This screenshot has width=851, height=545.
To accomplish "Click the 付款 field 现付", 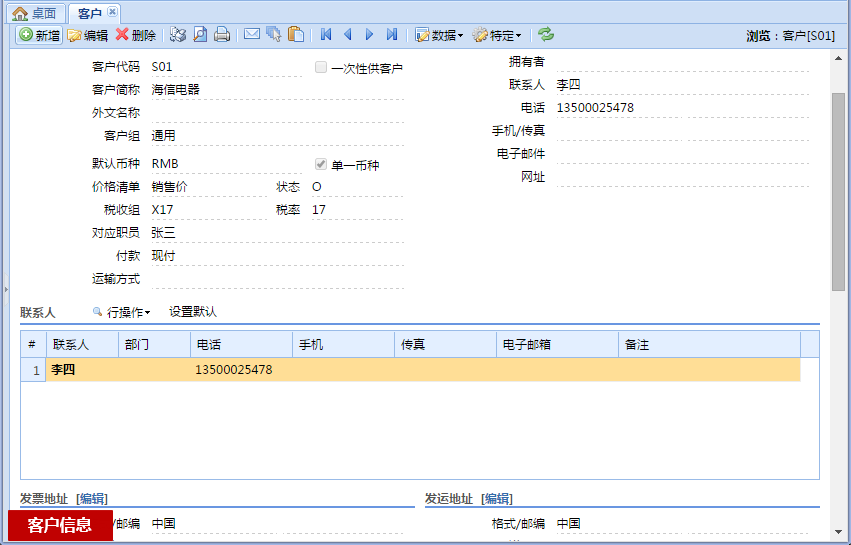I will pos(277,256).
